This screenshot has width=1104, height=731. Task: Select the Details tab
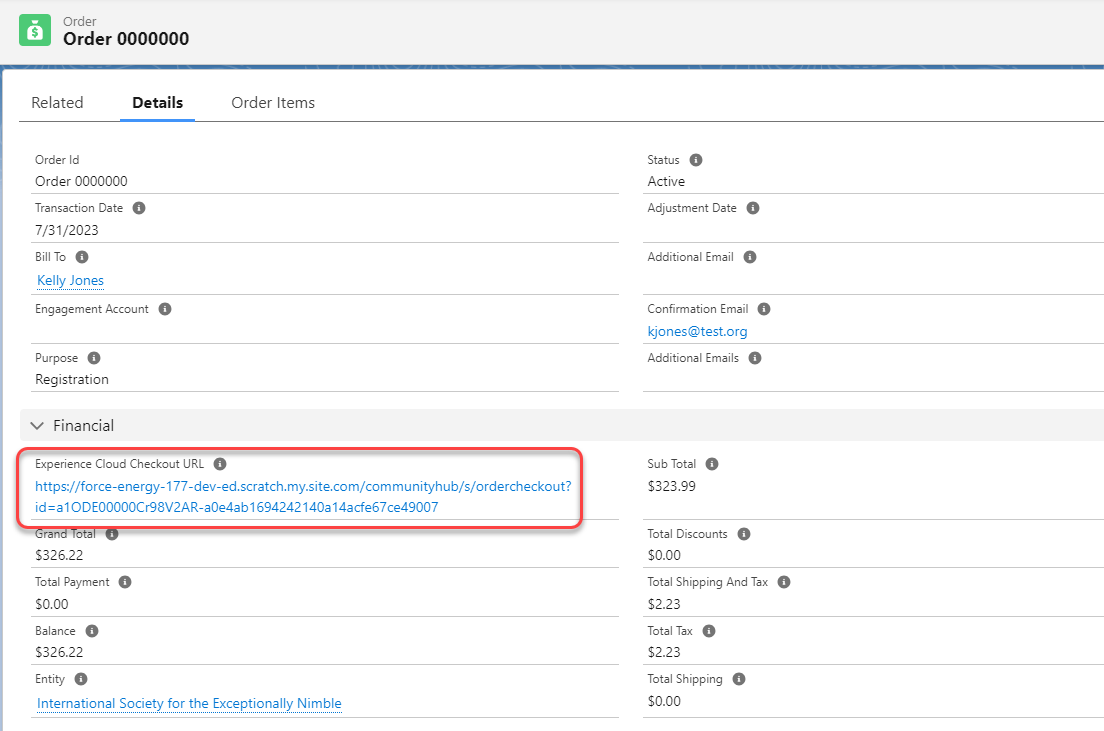[x=157, y=103]
